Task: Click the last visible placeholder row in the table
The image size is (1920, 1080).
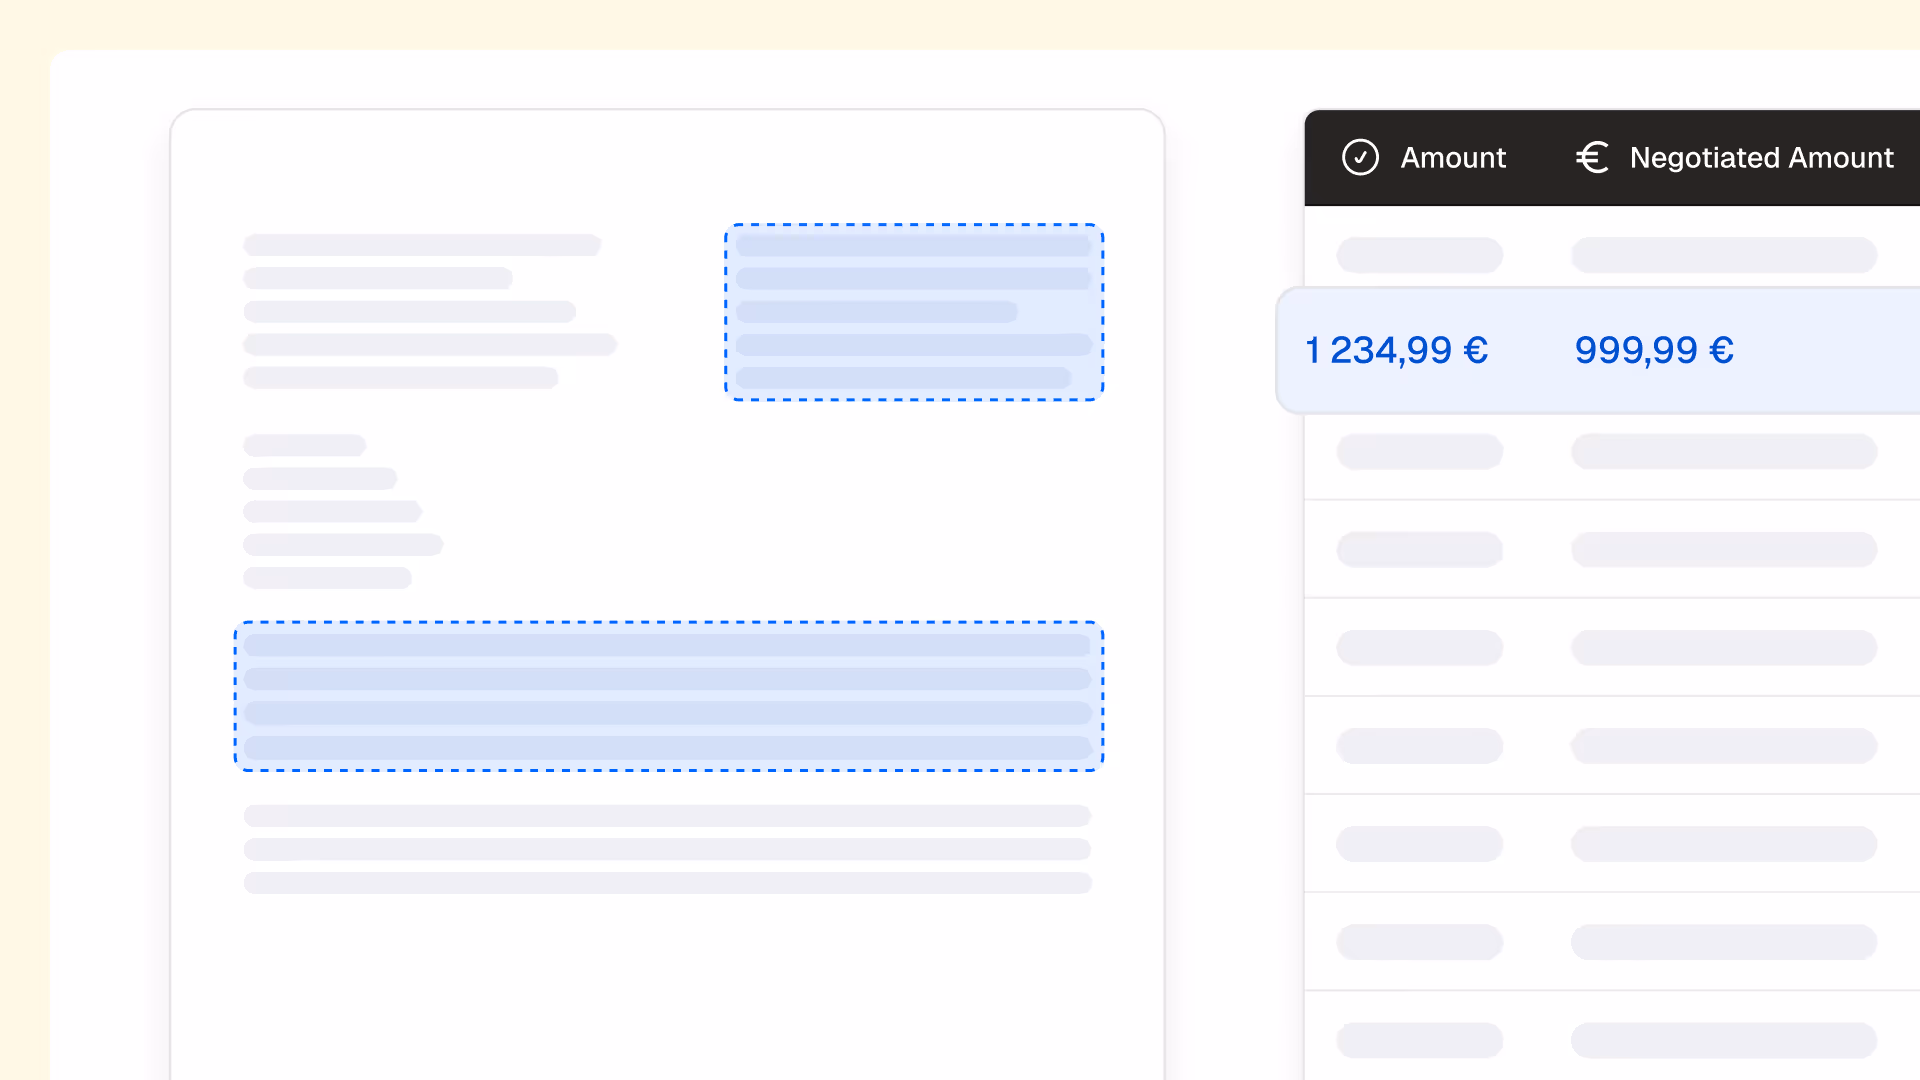Action: 1610,1040
